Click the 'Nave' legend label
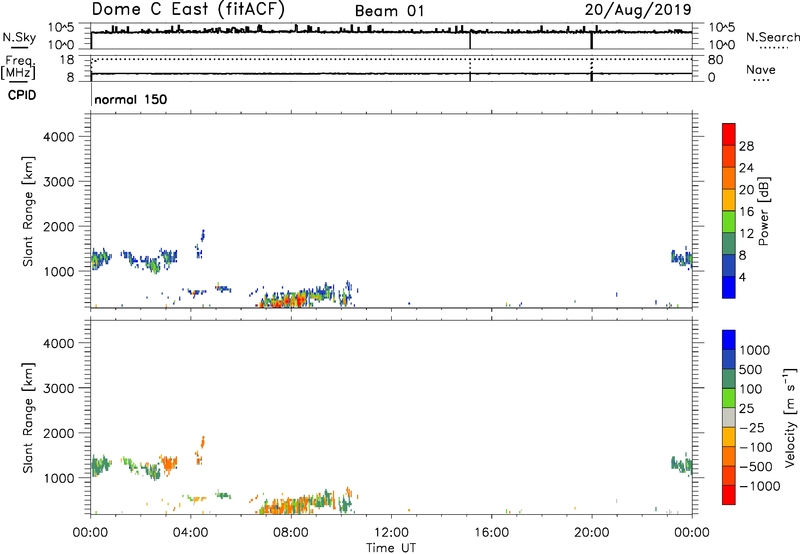Image resolution: width=800 pixels, height=554 pixels. [x=761, y=70]
